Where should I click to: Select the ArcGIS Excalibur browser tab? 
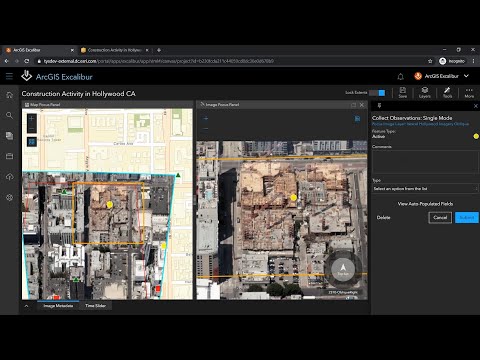coord(39,50)
